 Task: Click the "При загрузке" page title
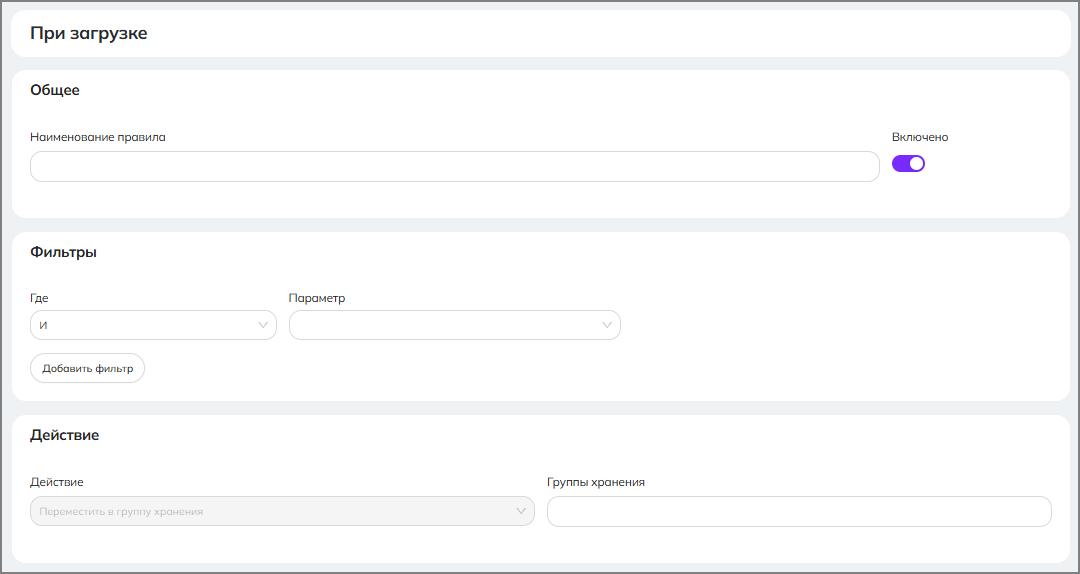[89, 33]
